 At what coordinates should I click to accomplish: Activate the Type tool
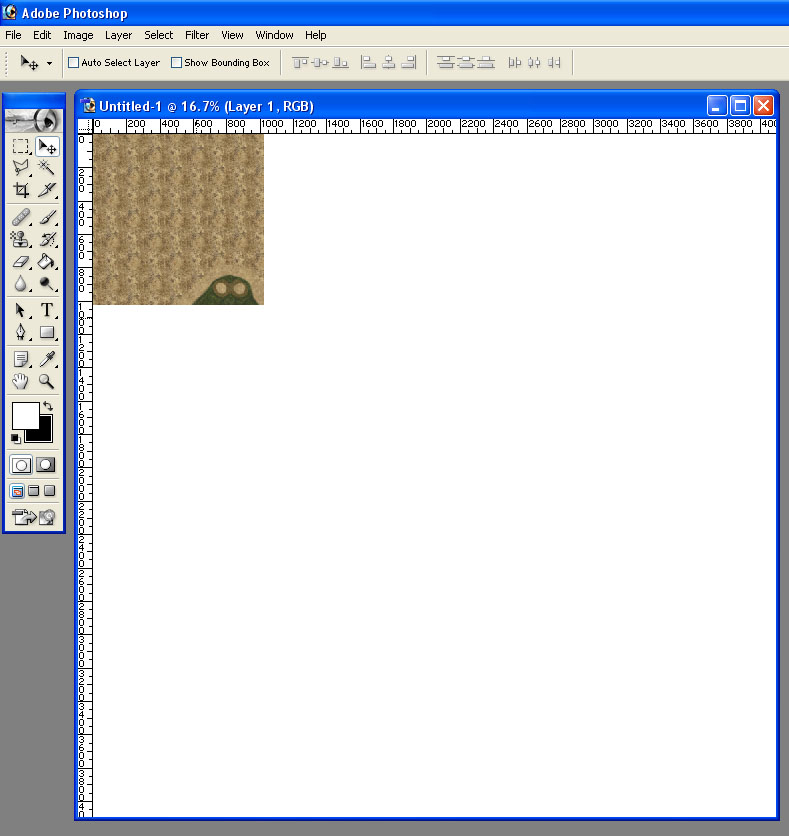47,310
